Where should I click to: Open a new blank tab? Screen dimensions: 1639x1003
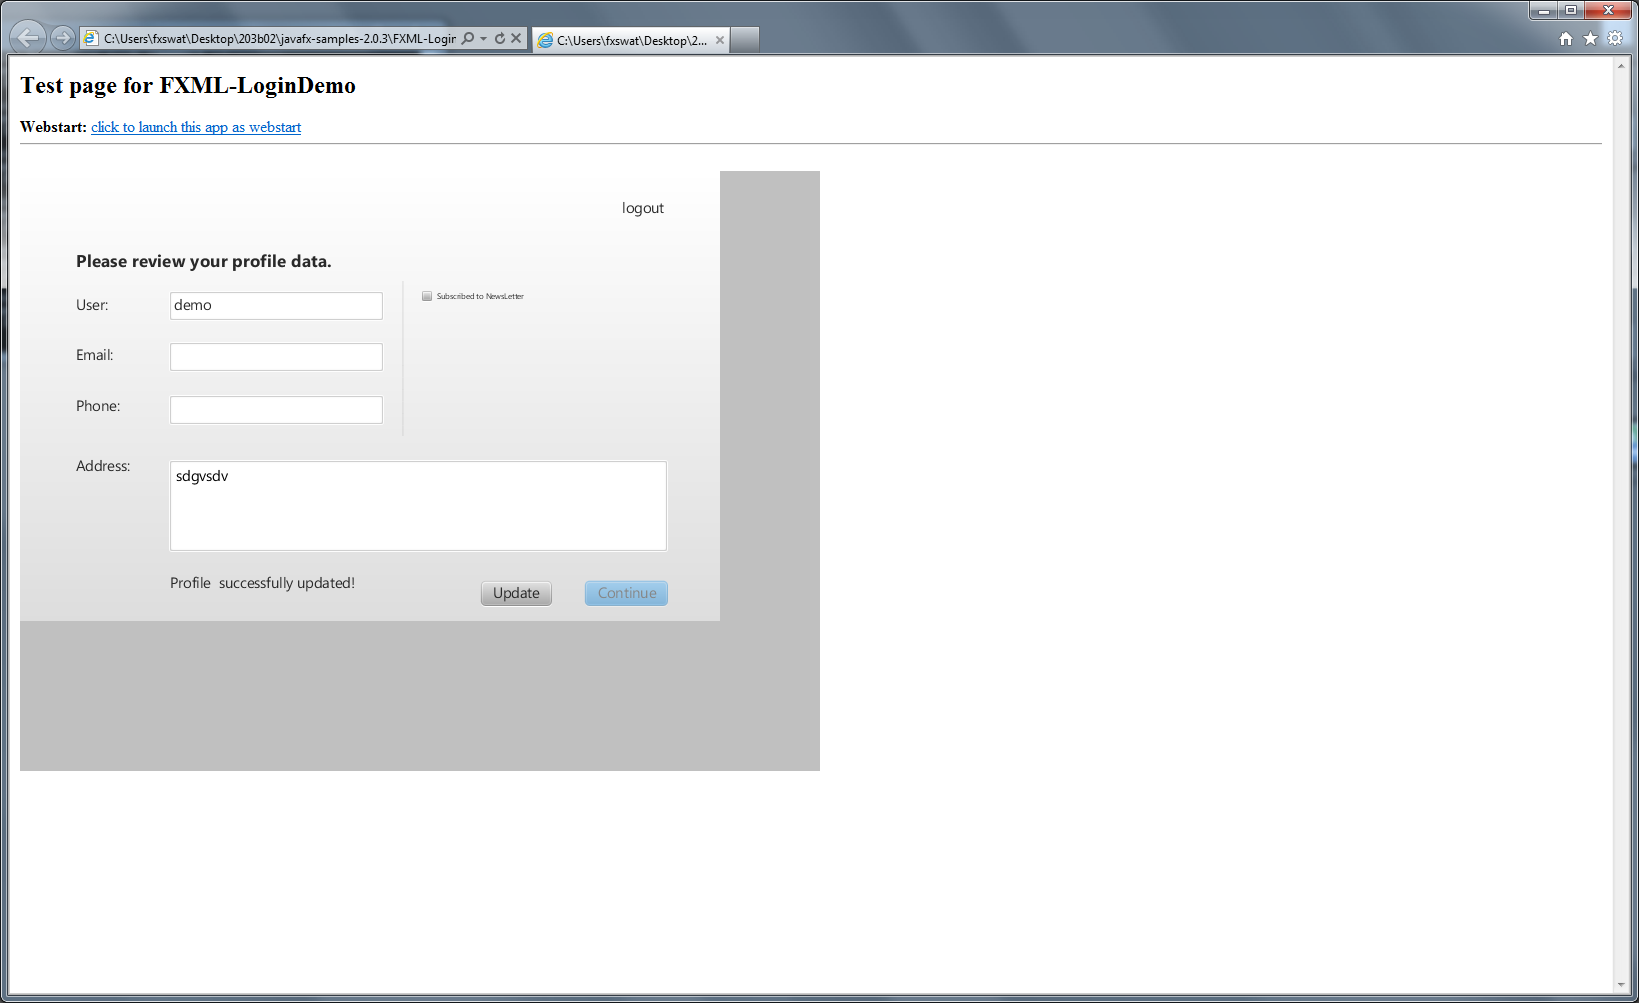[745, 40]
